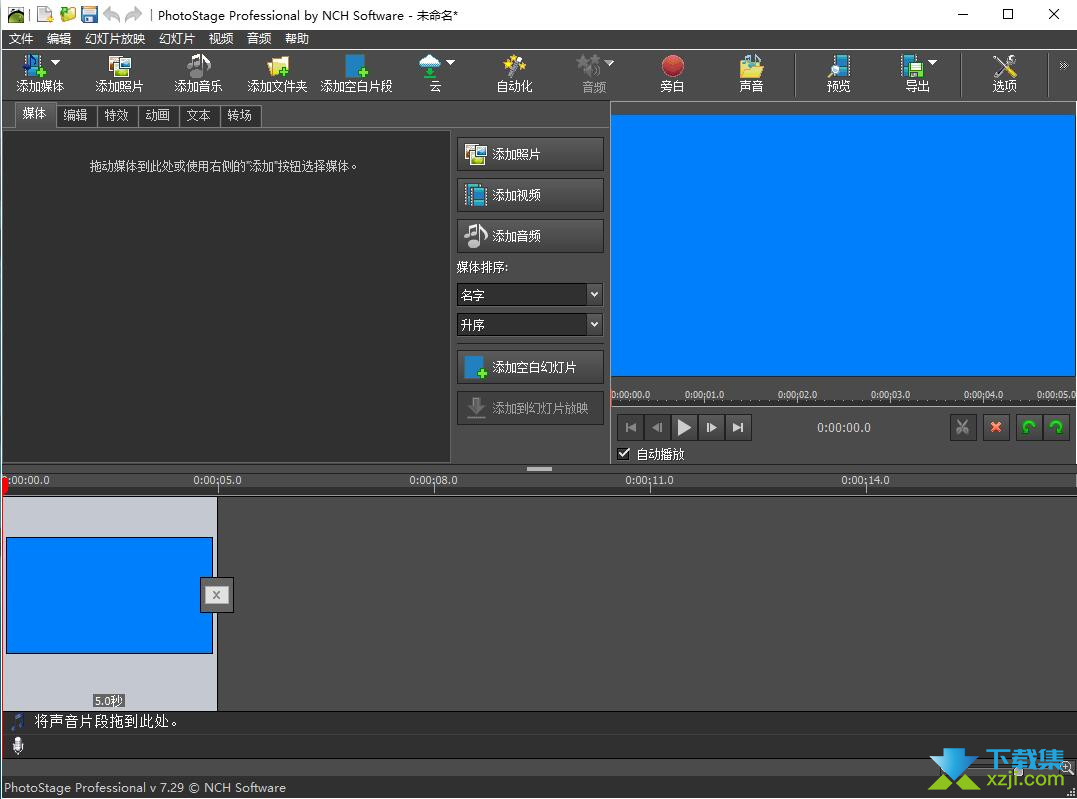Click the microphone narration track icon
This screenshot has height=799, width=1077.
(x=18, y=745)
